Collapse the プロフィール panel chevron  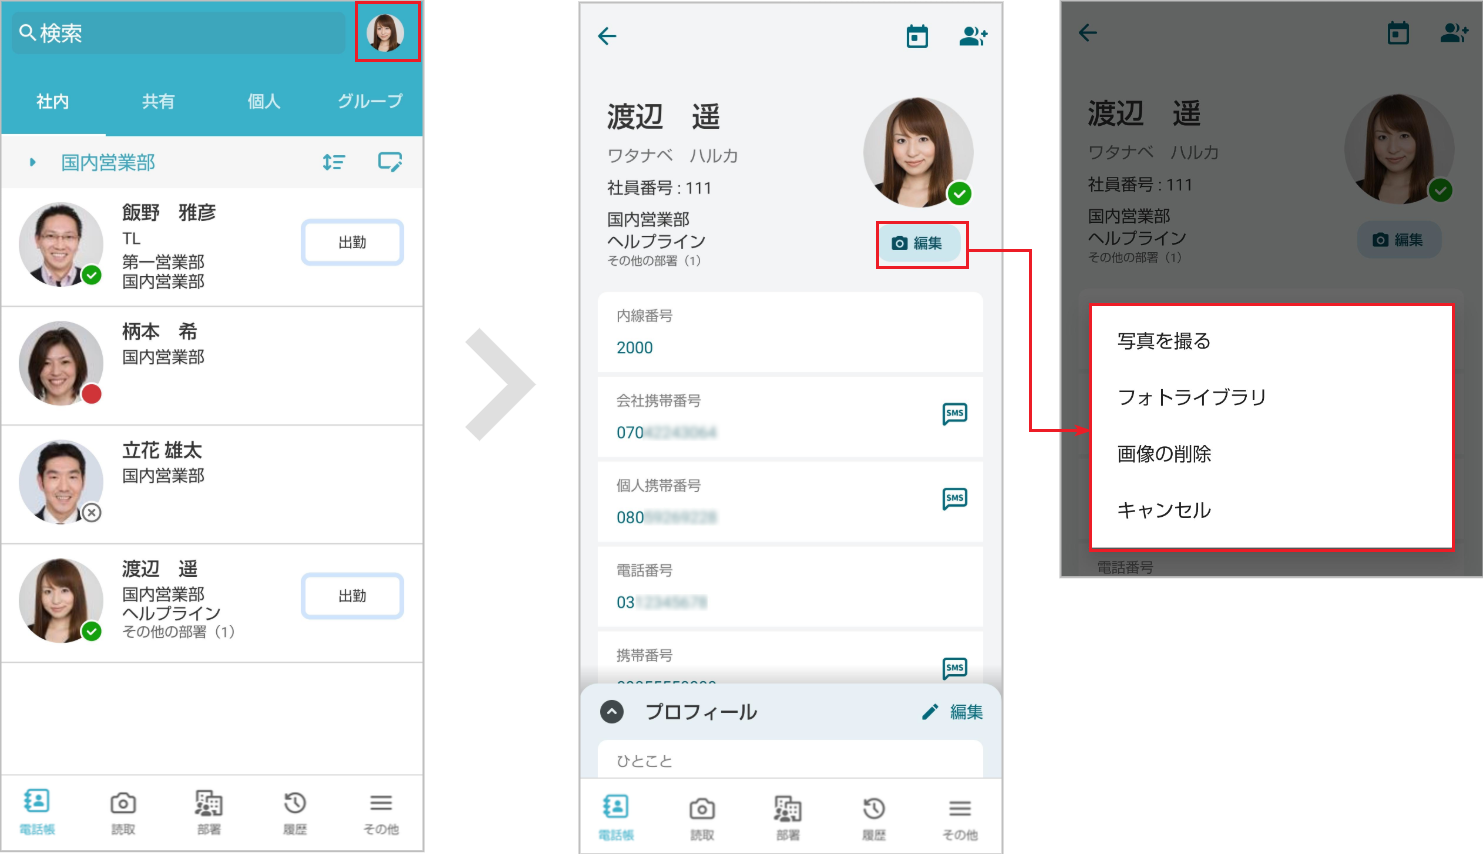612,712
